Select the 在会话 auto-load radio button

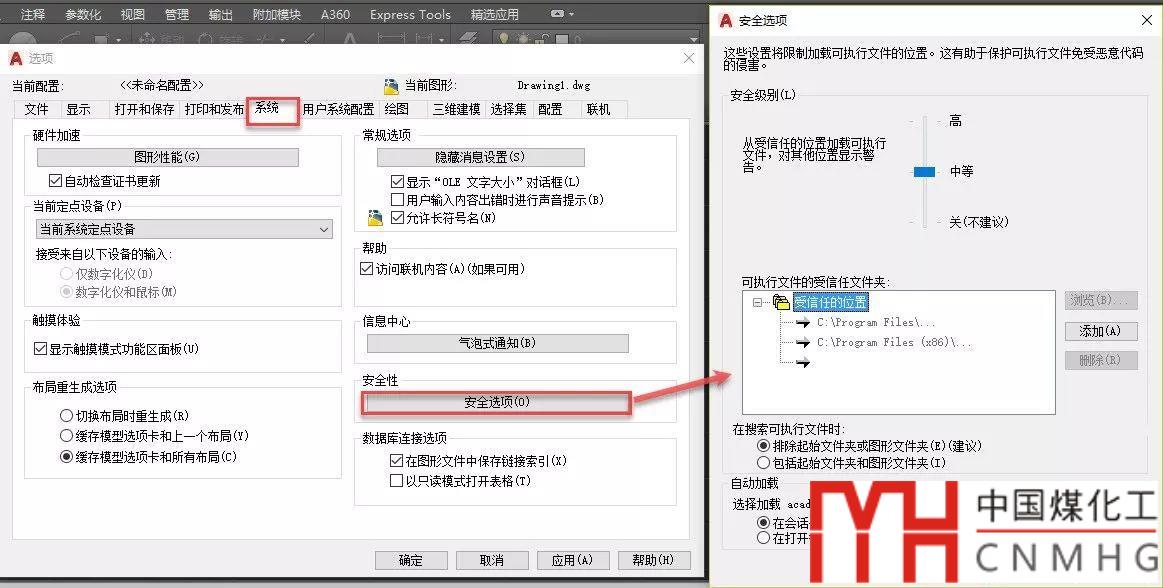click(x=763, y=523)
